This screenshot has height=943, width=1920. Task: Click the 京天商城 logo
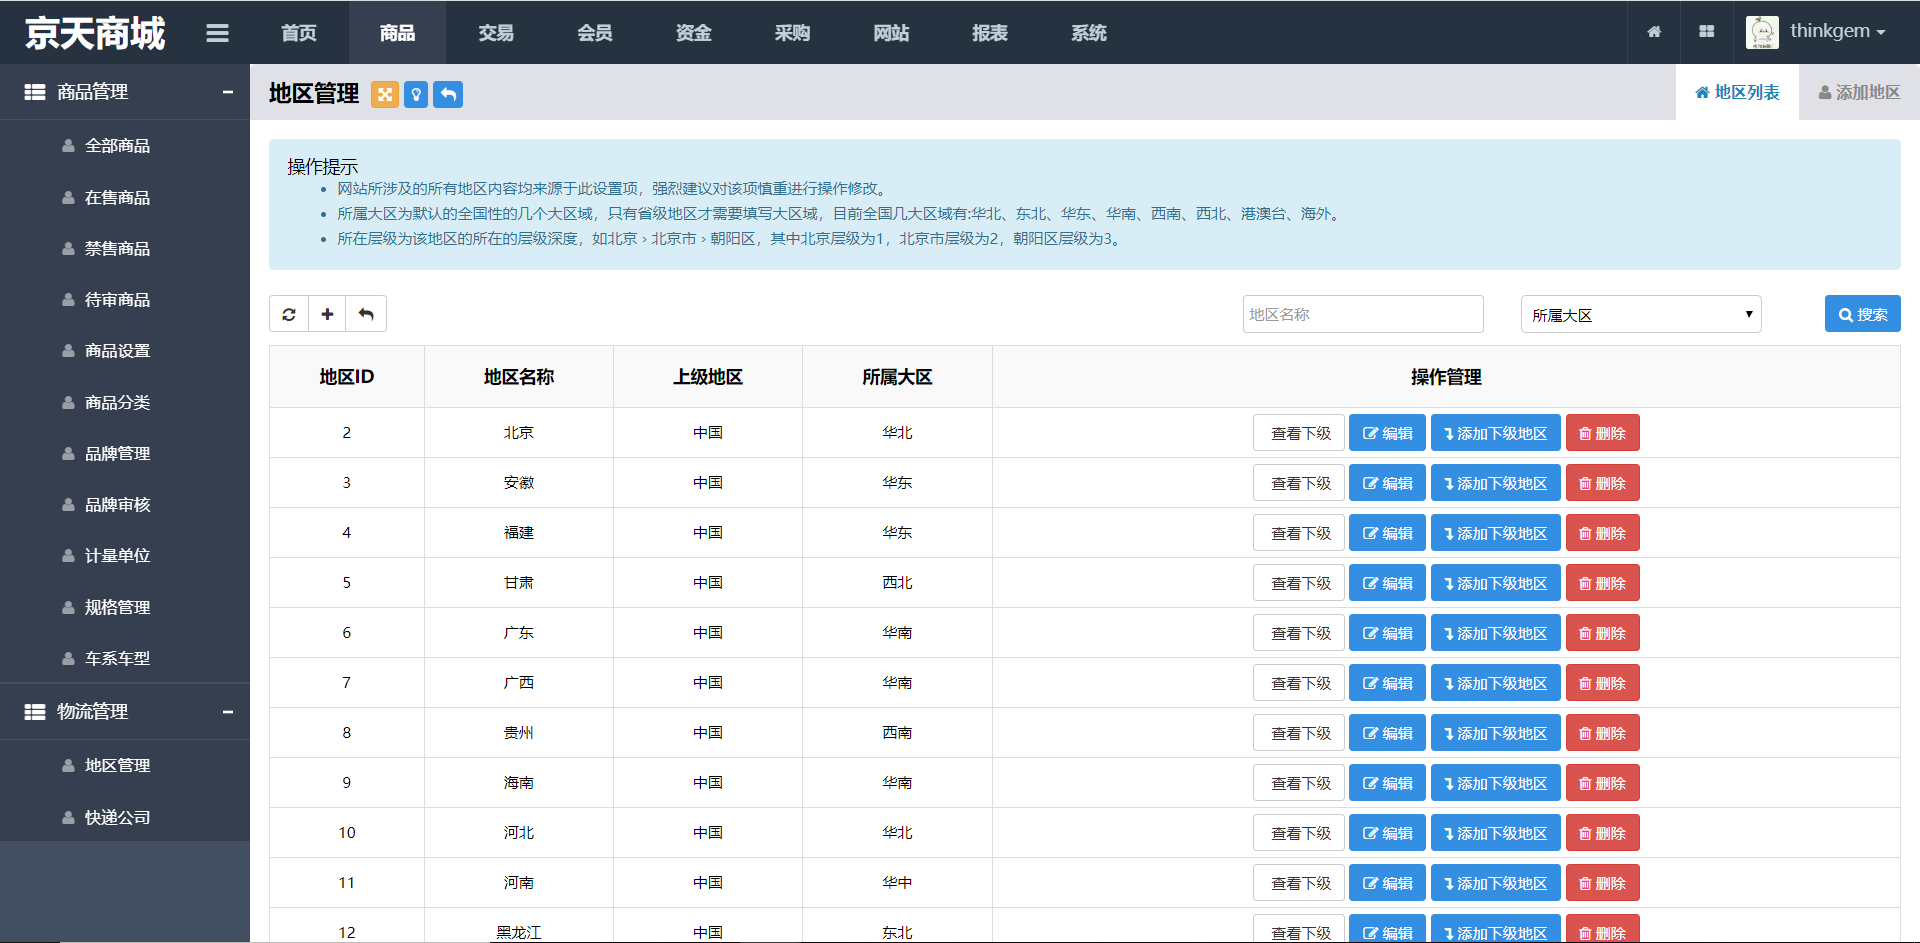point(95,33)
